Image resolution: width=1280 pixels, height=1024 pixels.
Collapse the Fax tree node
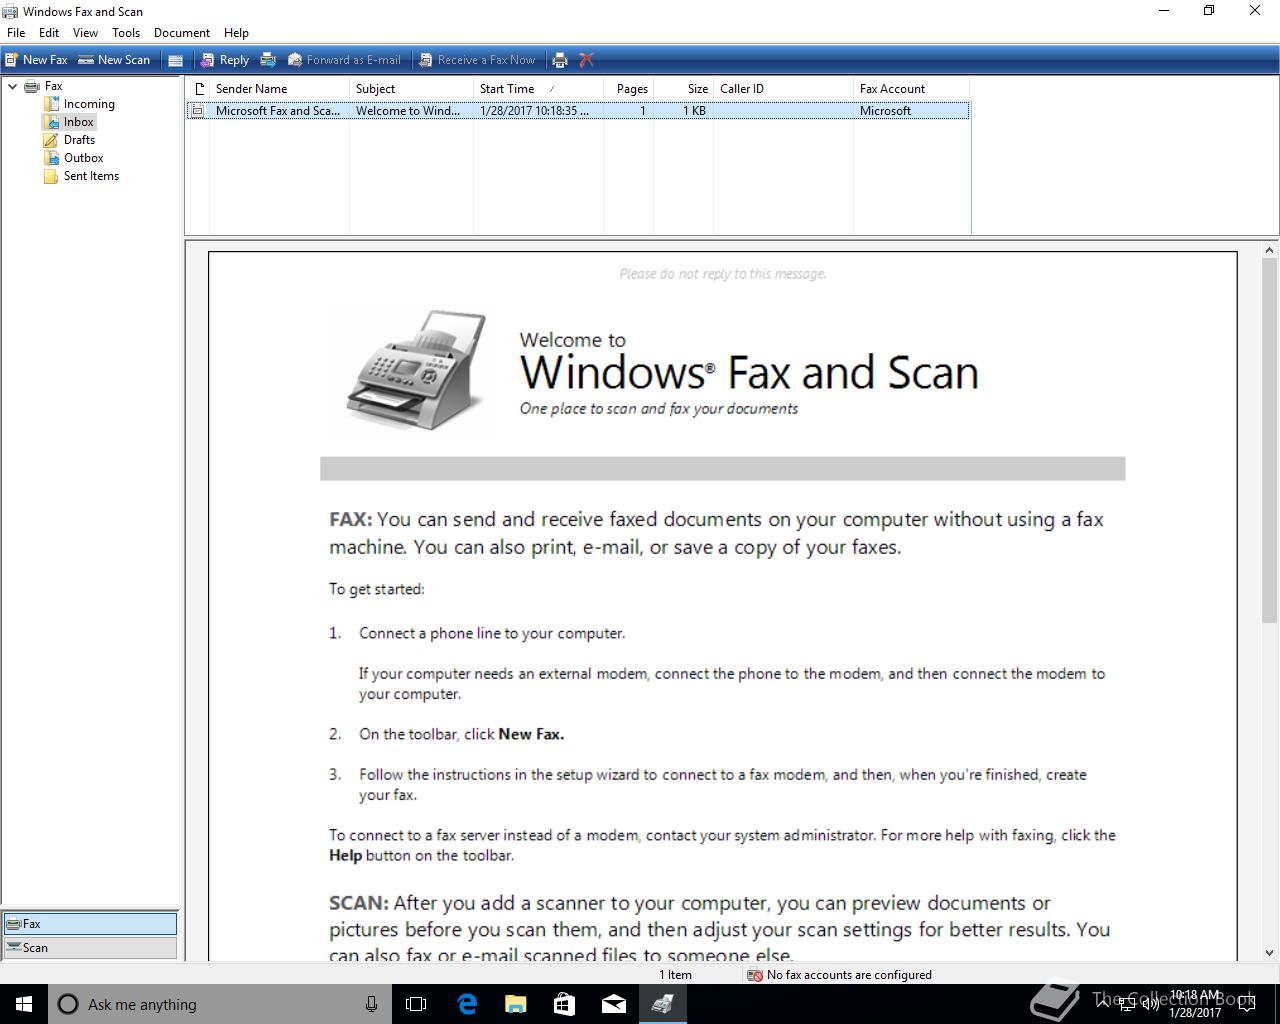[12, 86]
